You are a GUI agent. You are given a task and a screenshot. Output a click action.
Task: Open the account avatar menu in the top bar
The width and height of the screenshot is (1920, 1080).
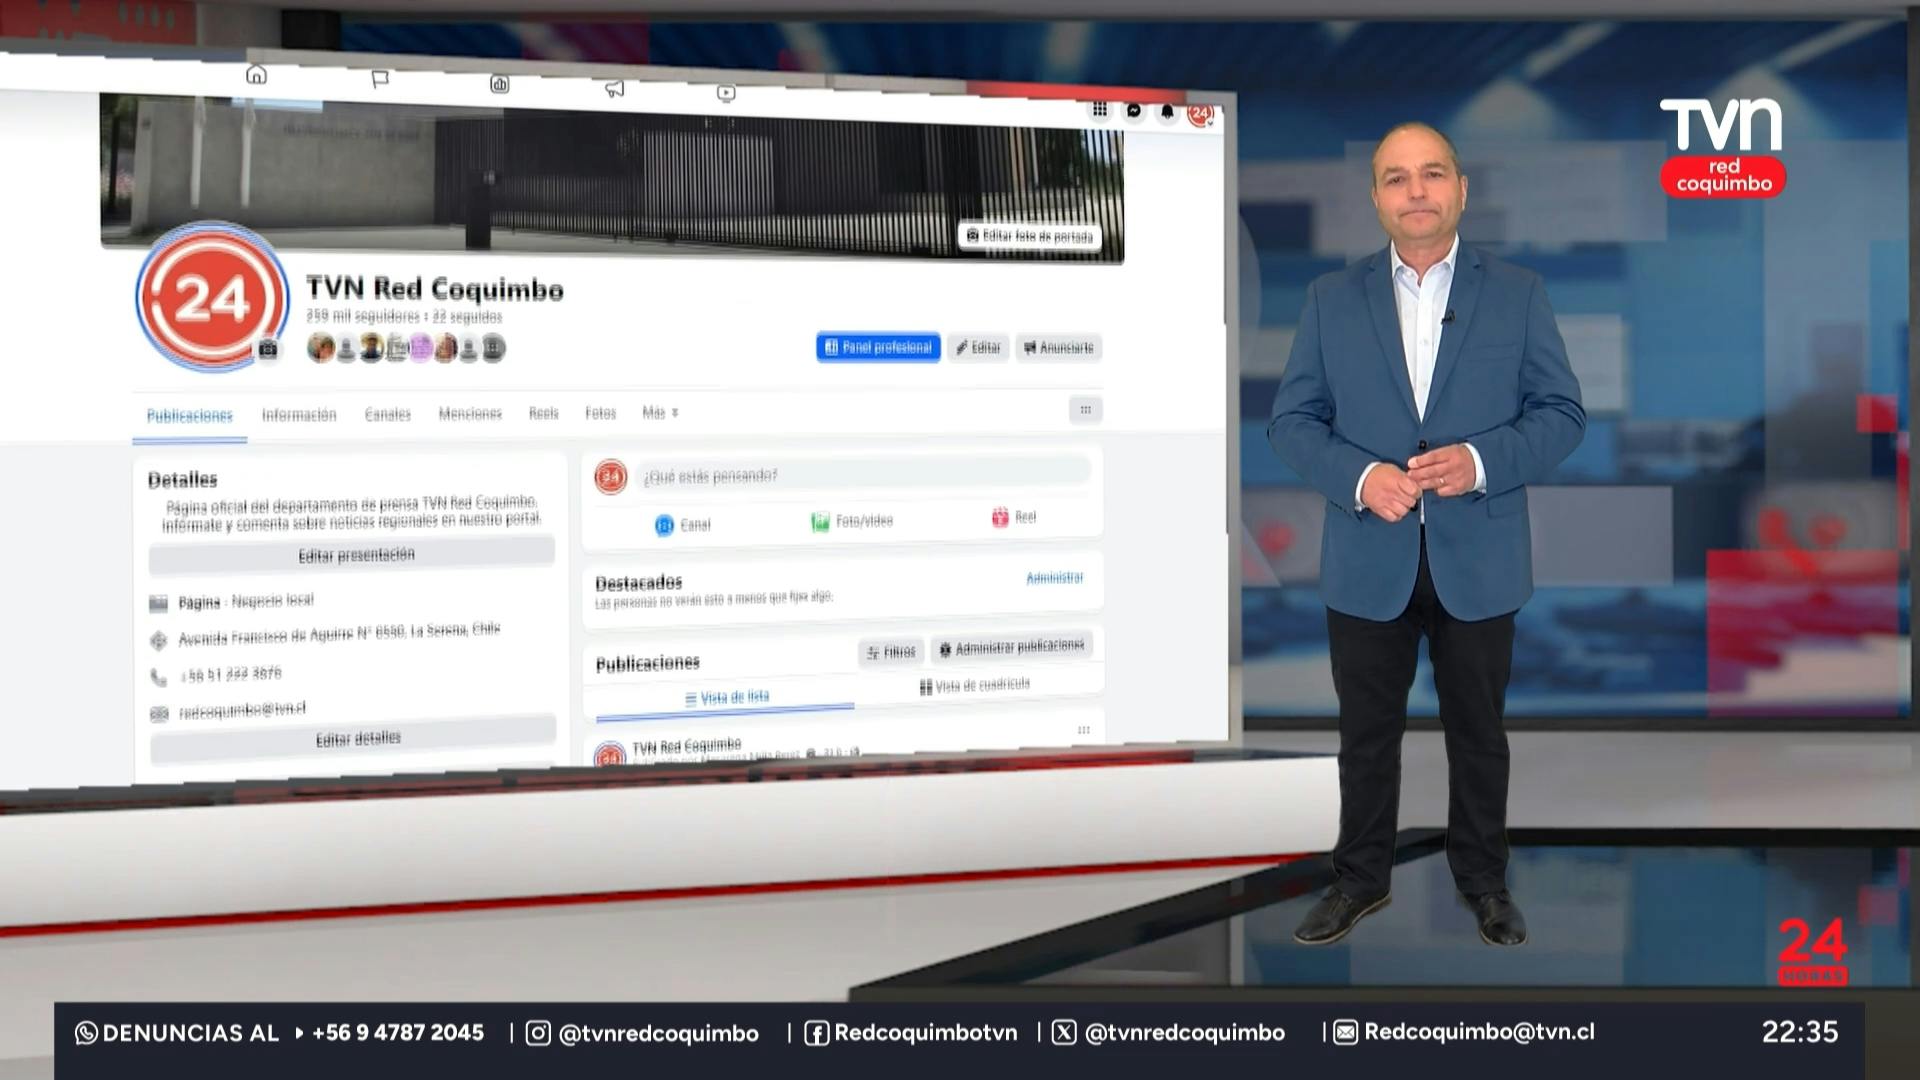(1201, 113)
